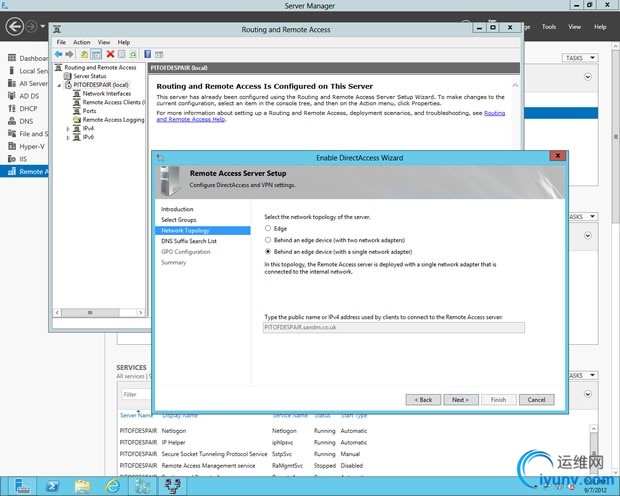Image resolution: width=620 pixels, height=496 pixels.
Task: Go to Select Groups wizard step
Action: [179, 220]
